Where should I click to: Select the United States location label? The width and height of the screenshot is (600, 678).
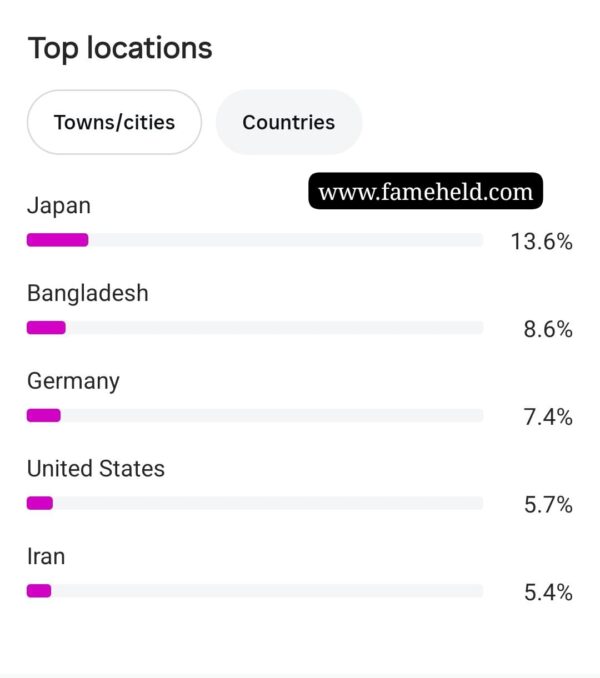[x=96, y=468]
